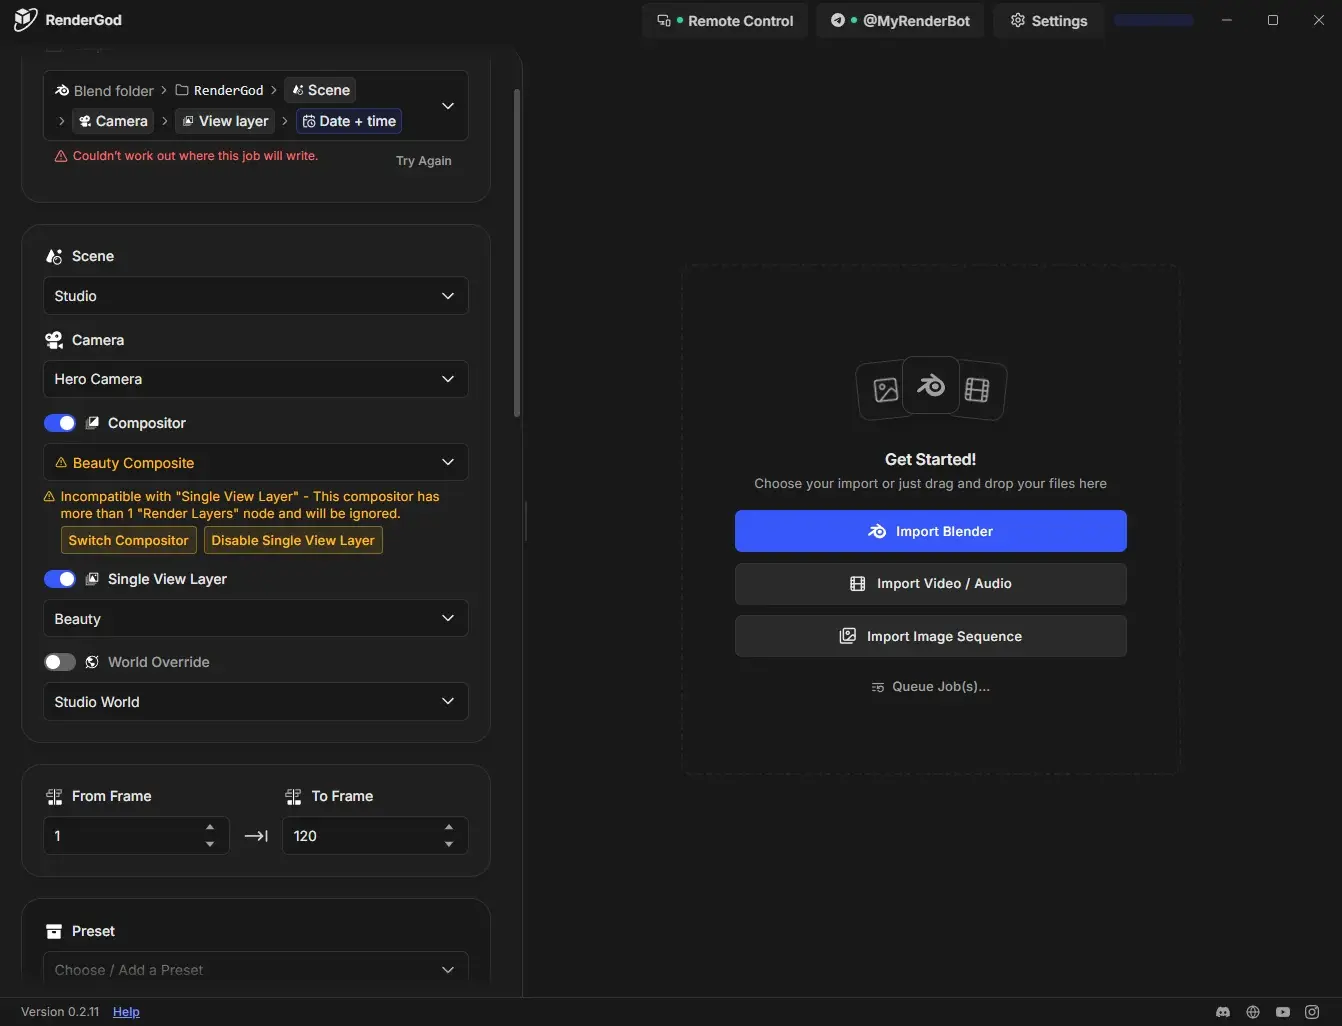The width and height of the screenshot is (1342, 1026).
Task: Click Import Image Sequence button
Action: click(931, 636)
